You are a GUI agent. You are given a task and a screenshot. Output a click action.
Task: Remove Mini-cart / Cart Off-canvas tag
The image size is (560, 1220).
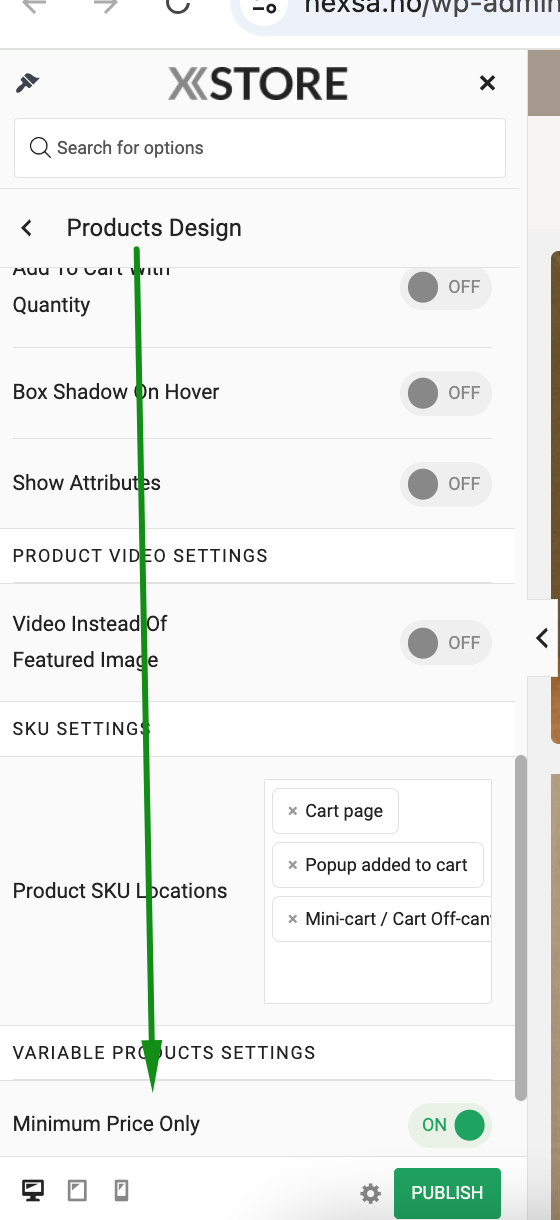click(x=292, y=919)
